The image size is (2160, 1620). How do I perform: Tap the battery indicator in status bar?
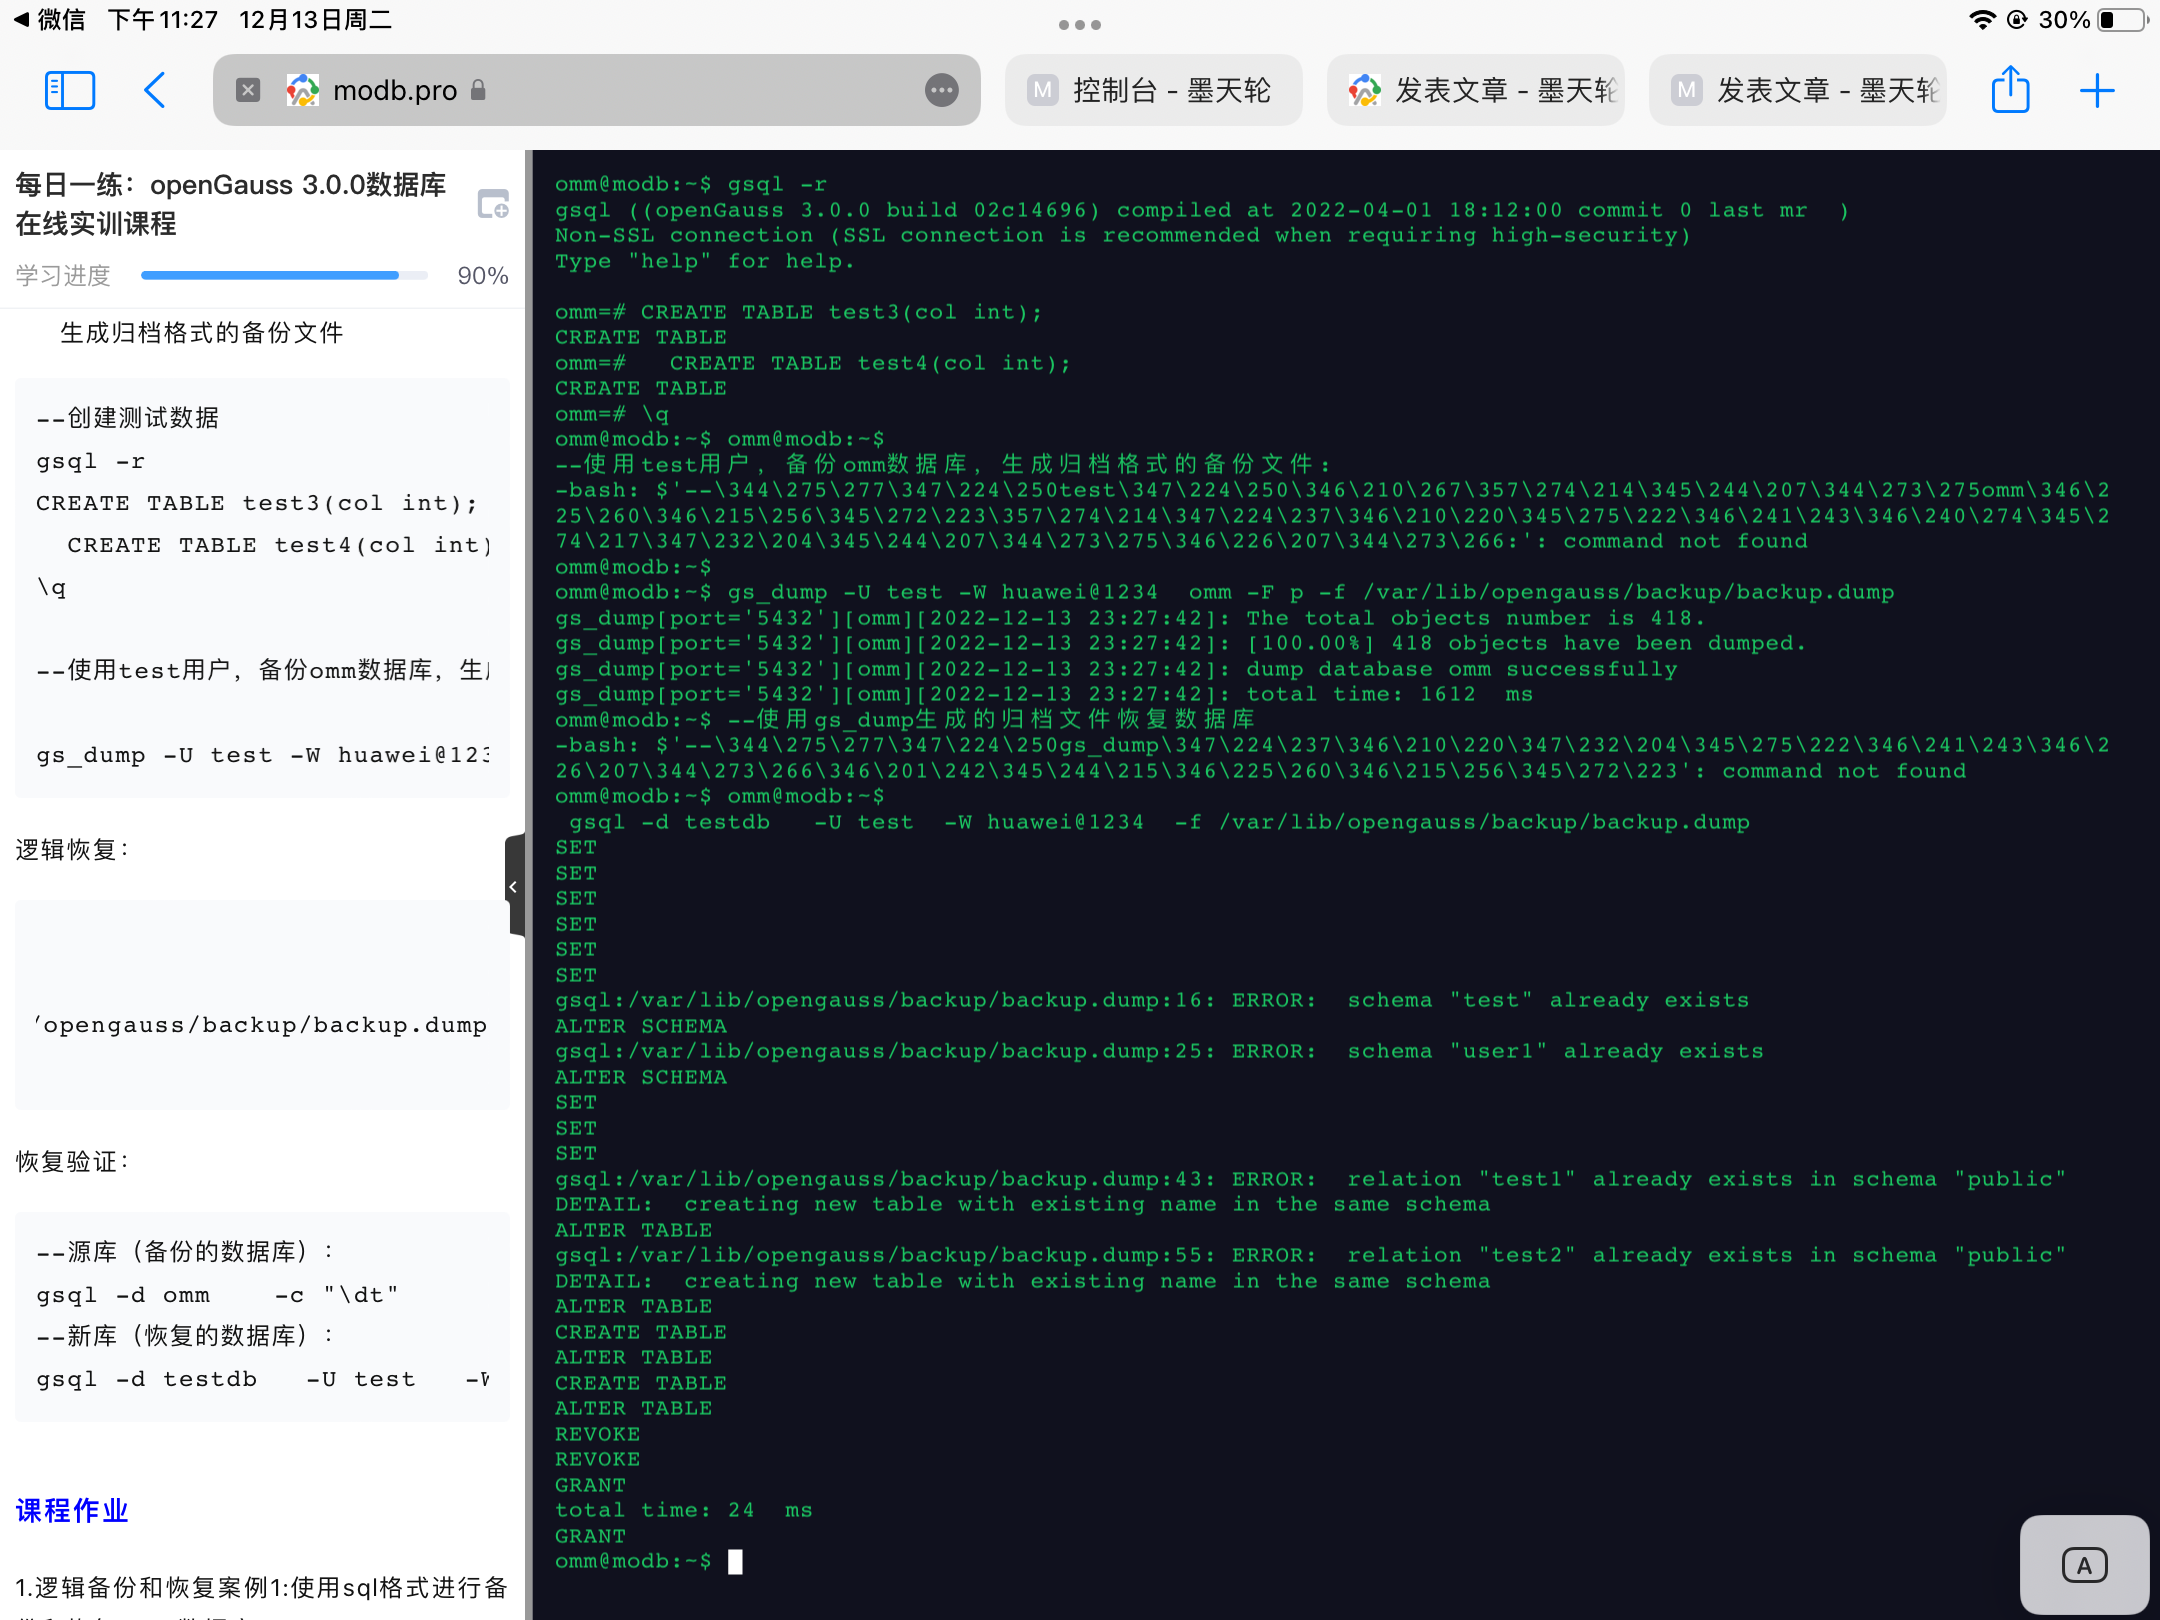pos(2122,20)
